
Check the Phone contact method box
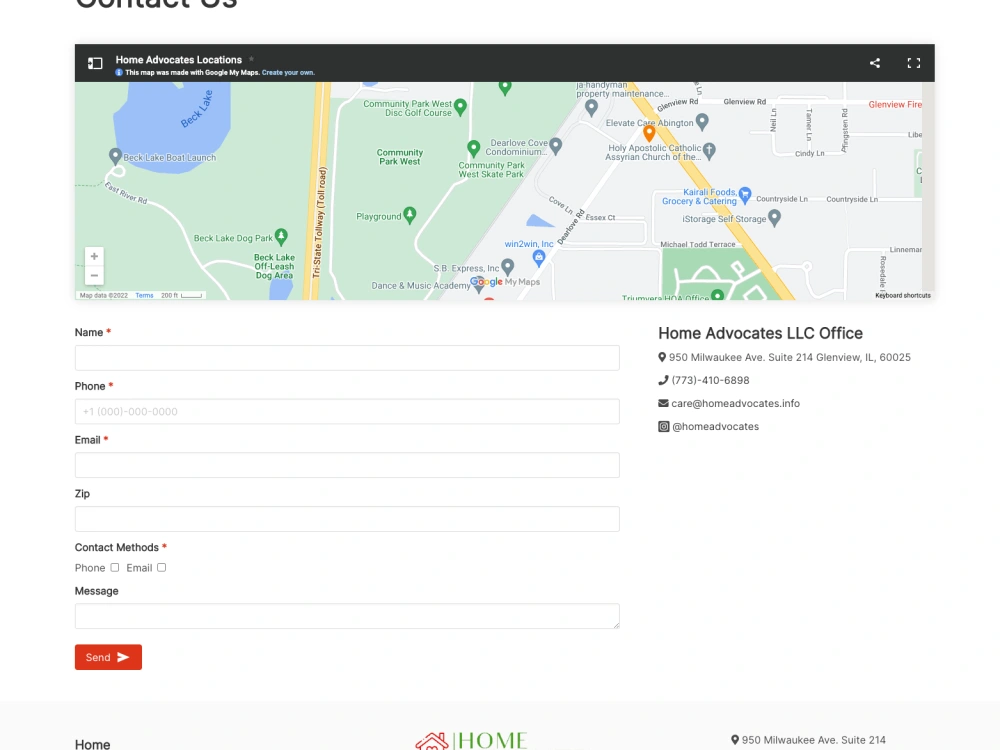coord(115,568)
